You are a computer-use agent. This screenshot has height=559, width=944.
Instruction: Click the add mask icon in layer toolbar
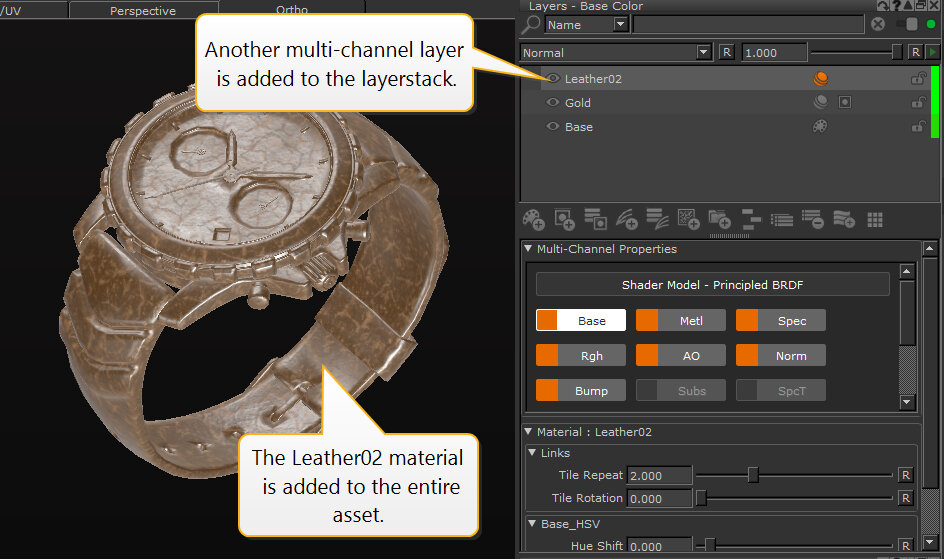click(564, 219)
